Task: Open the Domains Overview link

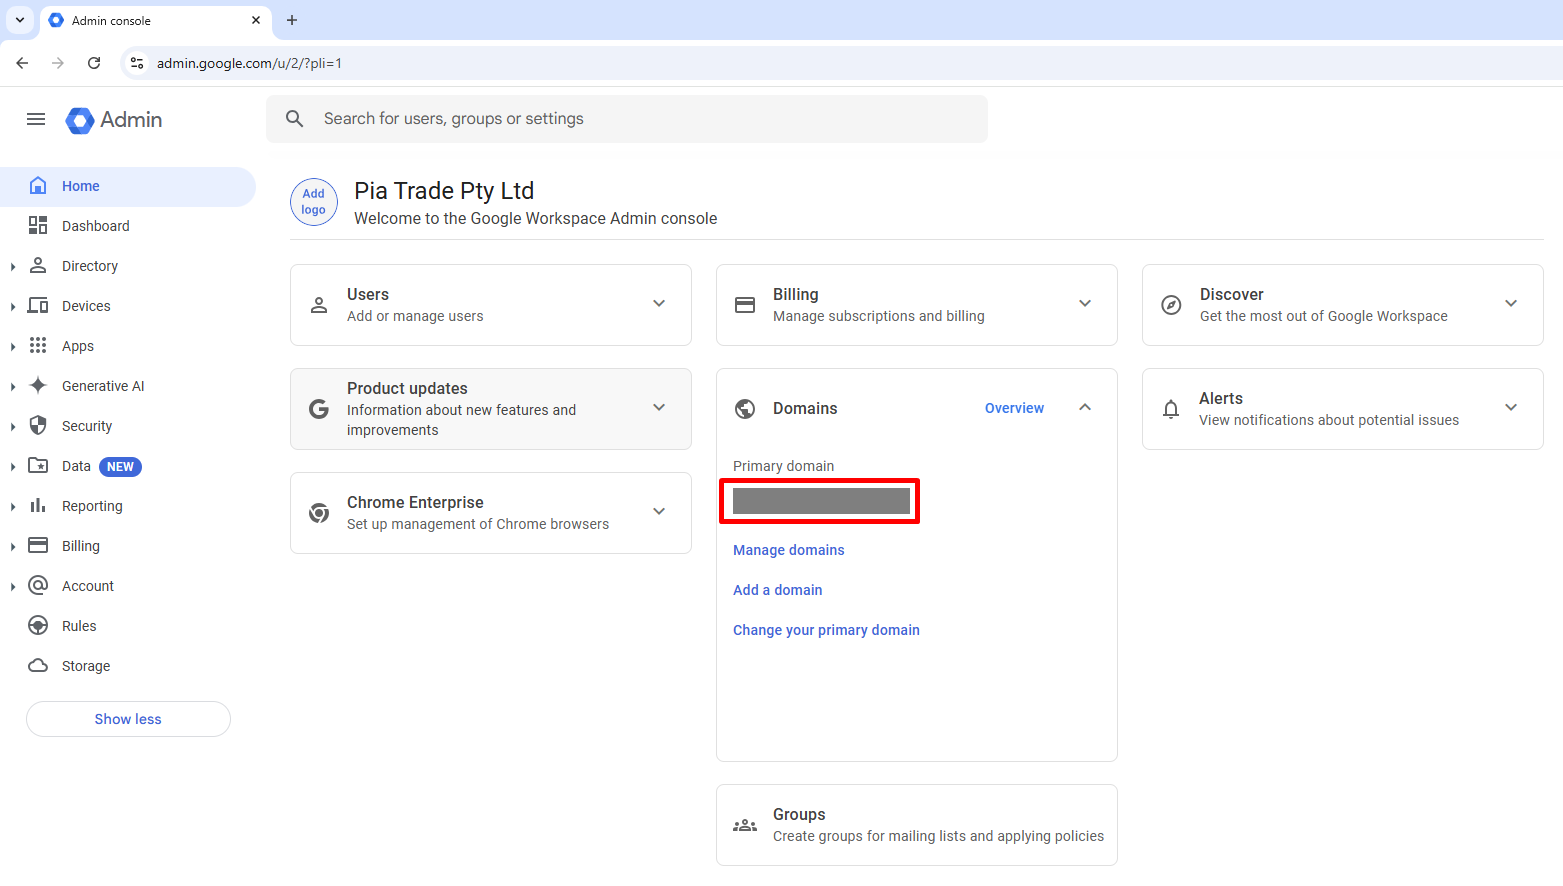Action: coord(1014,408)
